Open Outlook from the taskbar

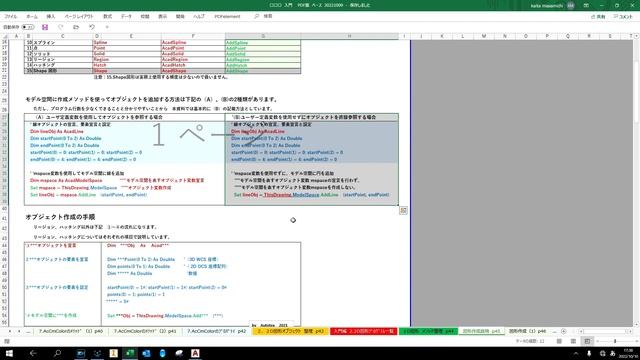(x=146, y=353)
